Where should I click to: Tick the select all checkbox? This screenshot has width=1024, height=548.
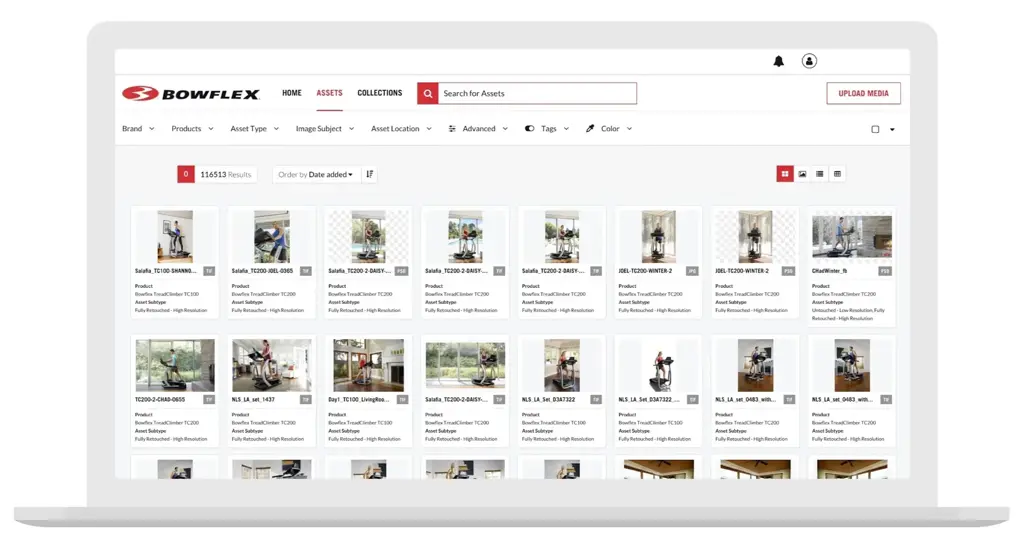pyautogui.click(x=875, y=129)
